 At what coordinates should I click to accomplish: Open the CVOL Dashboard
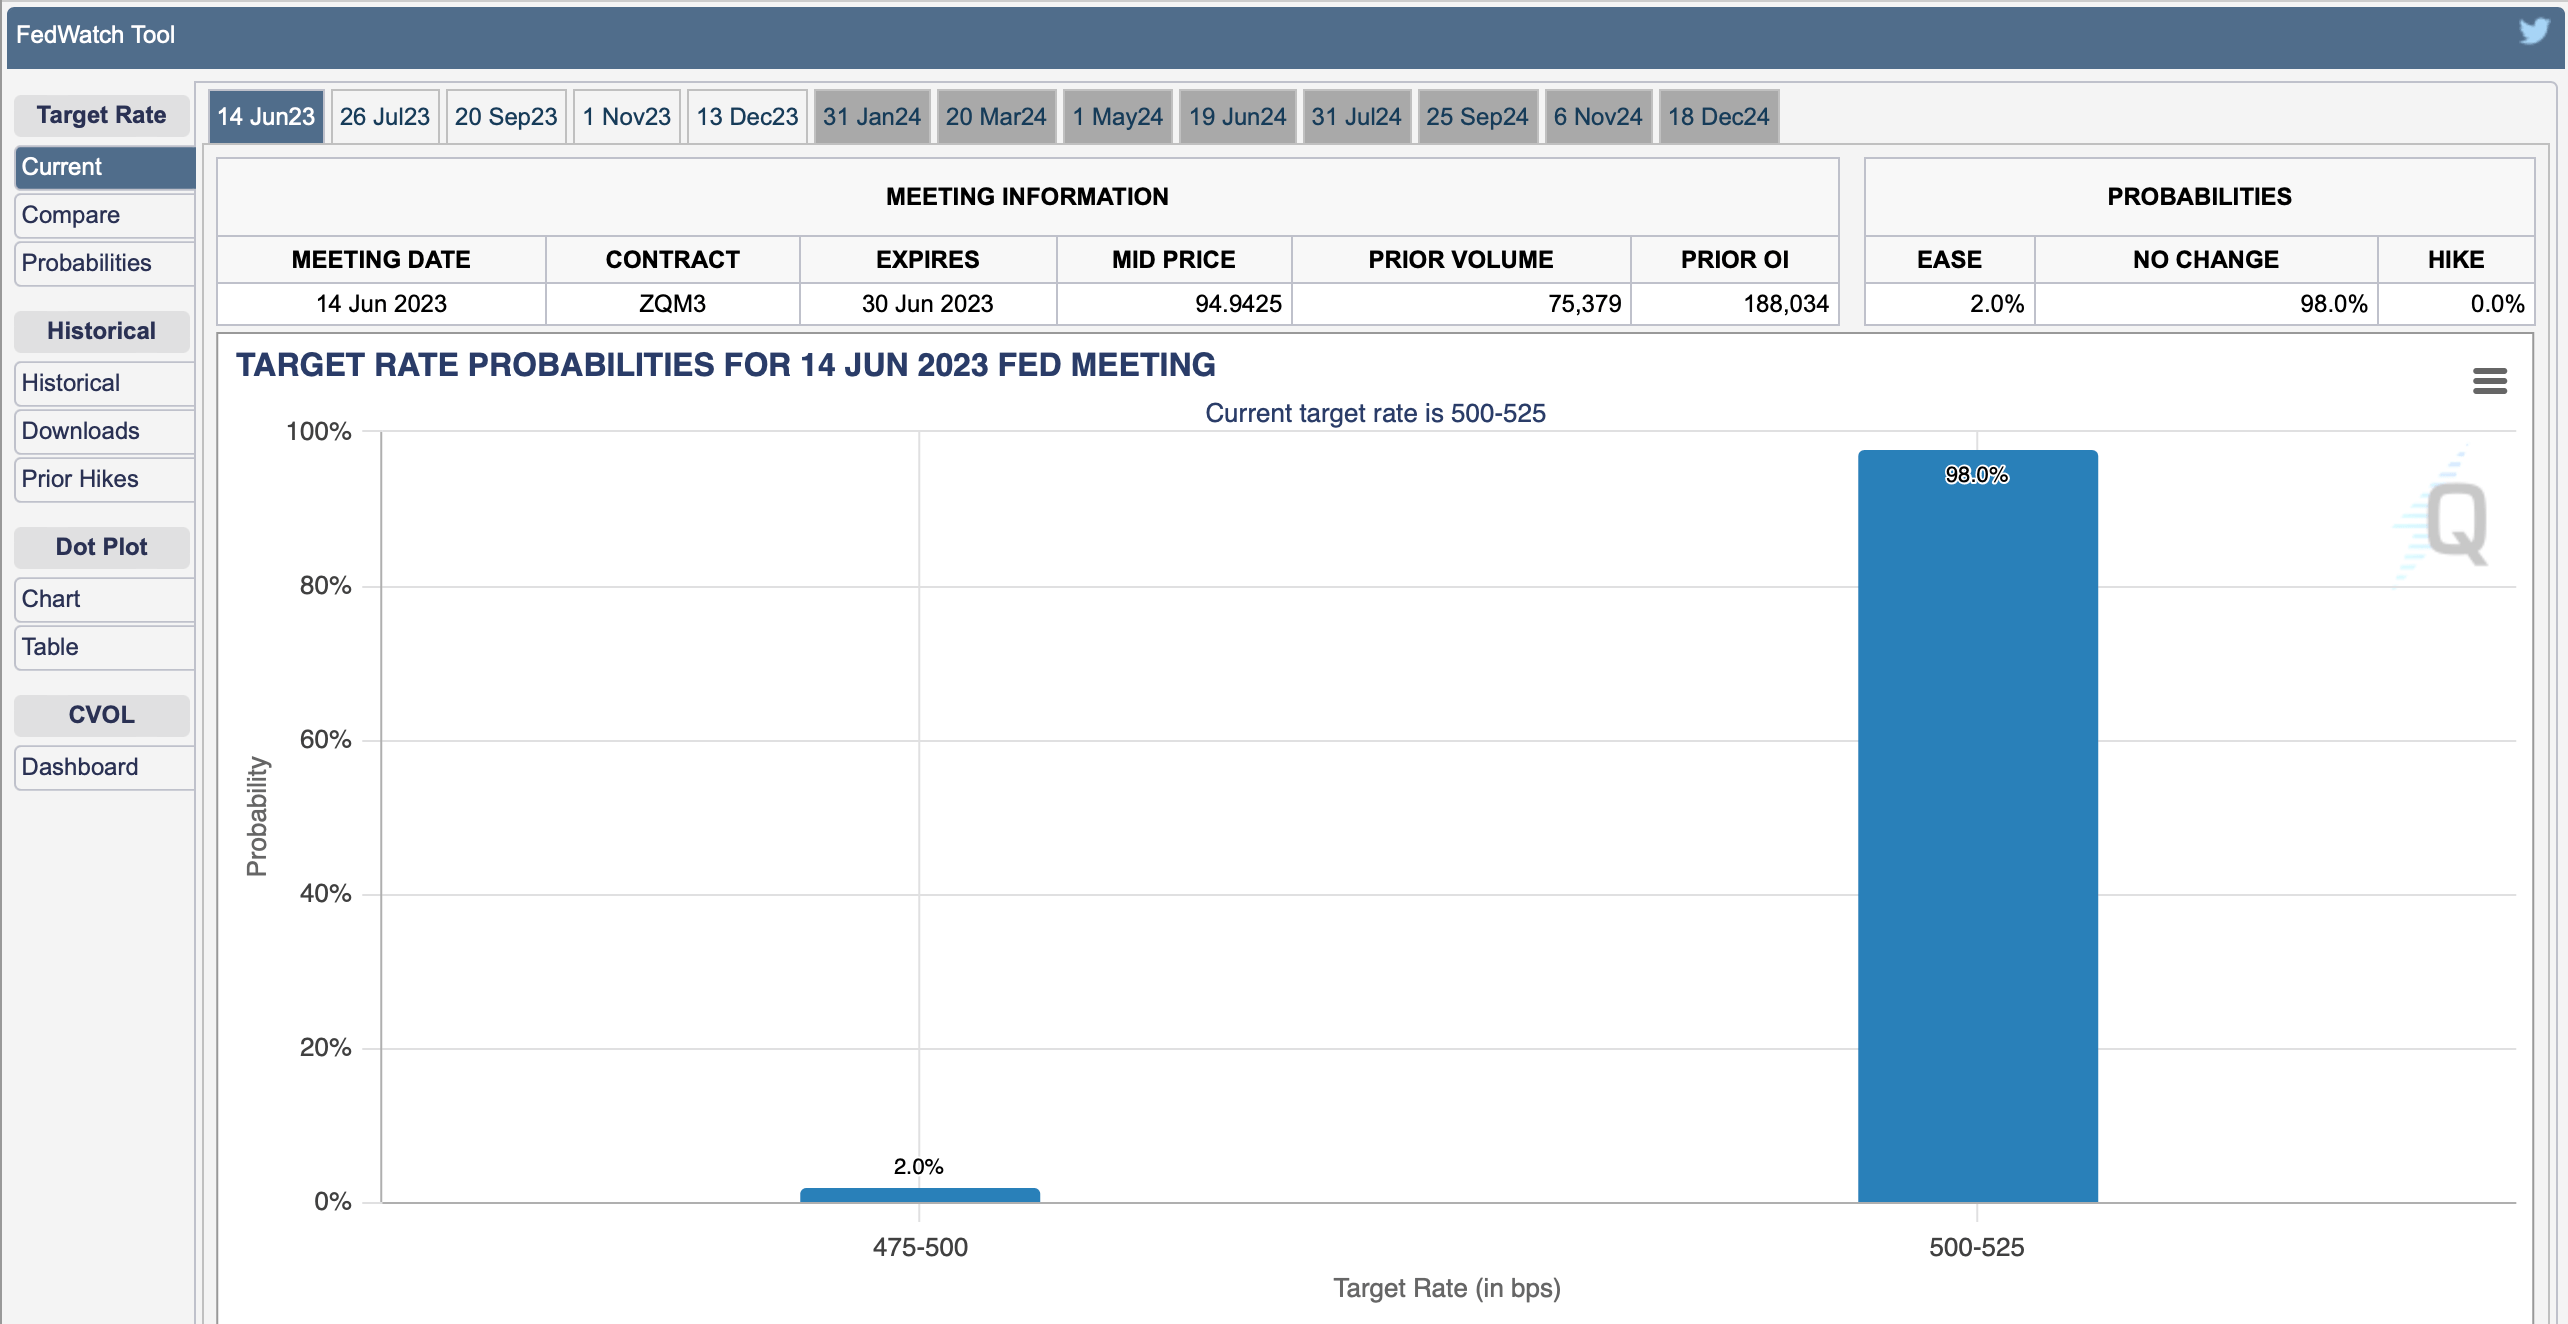pyautogui.click(x=104, y=767)
